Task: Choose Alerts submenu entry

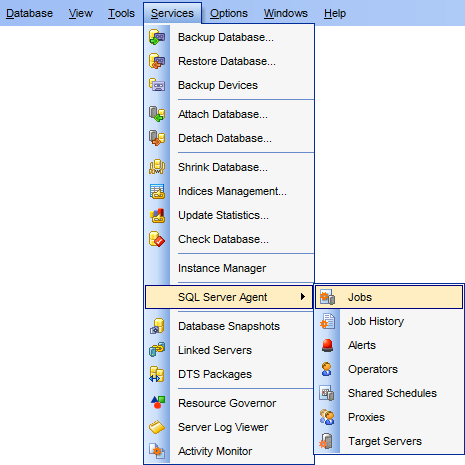Action: [389, 345]
